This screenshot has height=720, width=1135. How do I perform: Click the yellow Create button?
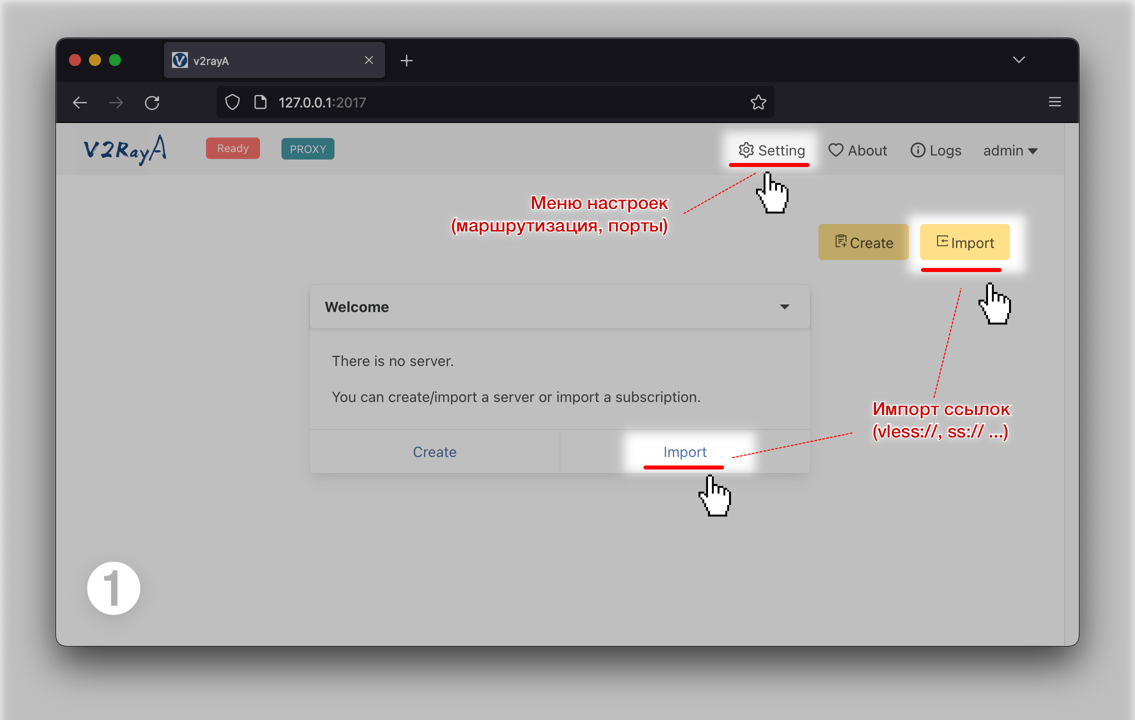(x=863, y=242)
